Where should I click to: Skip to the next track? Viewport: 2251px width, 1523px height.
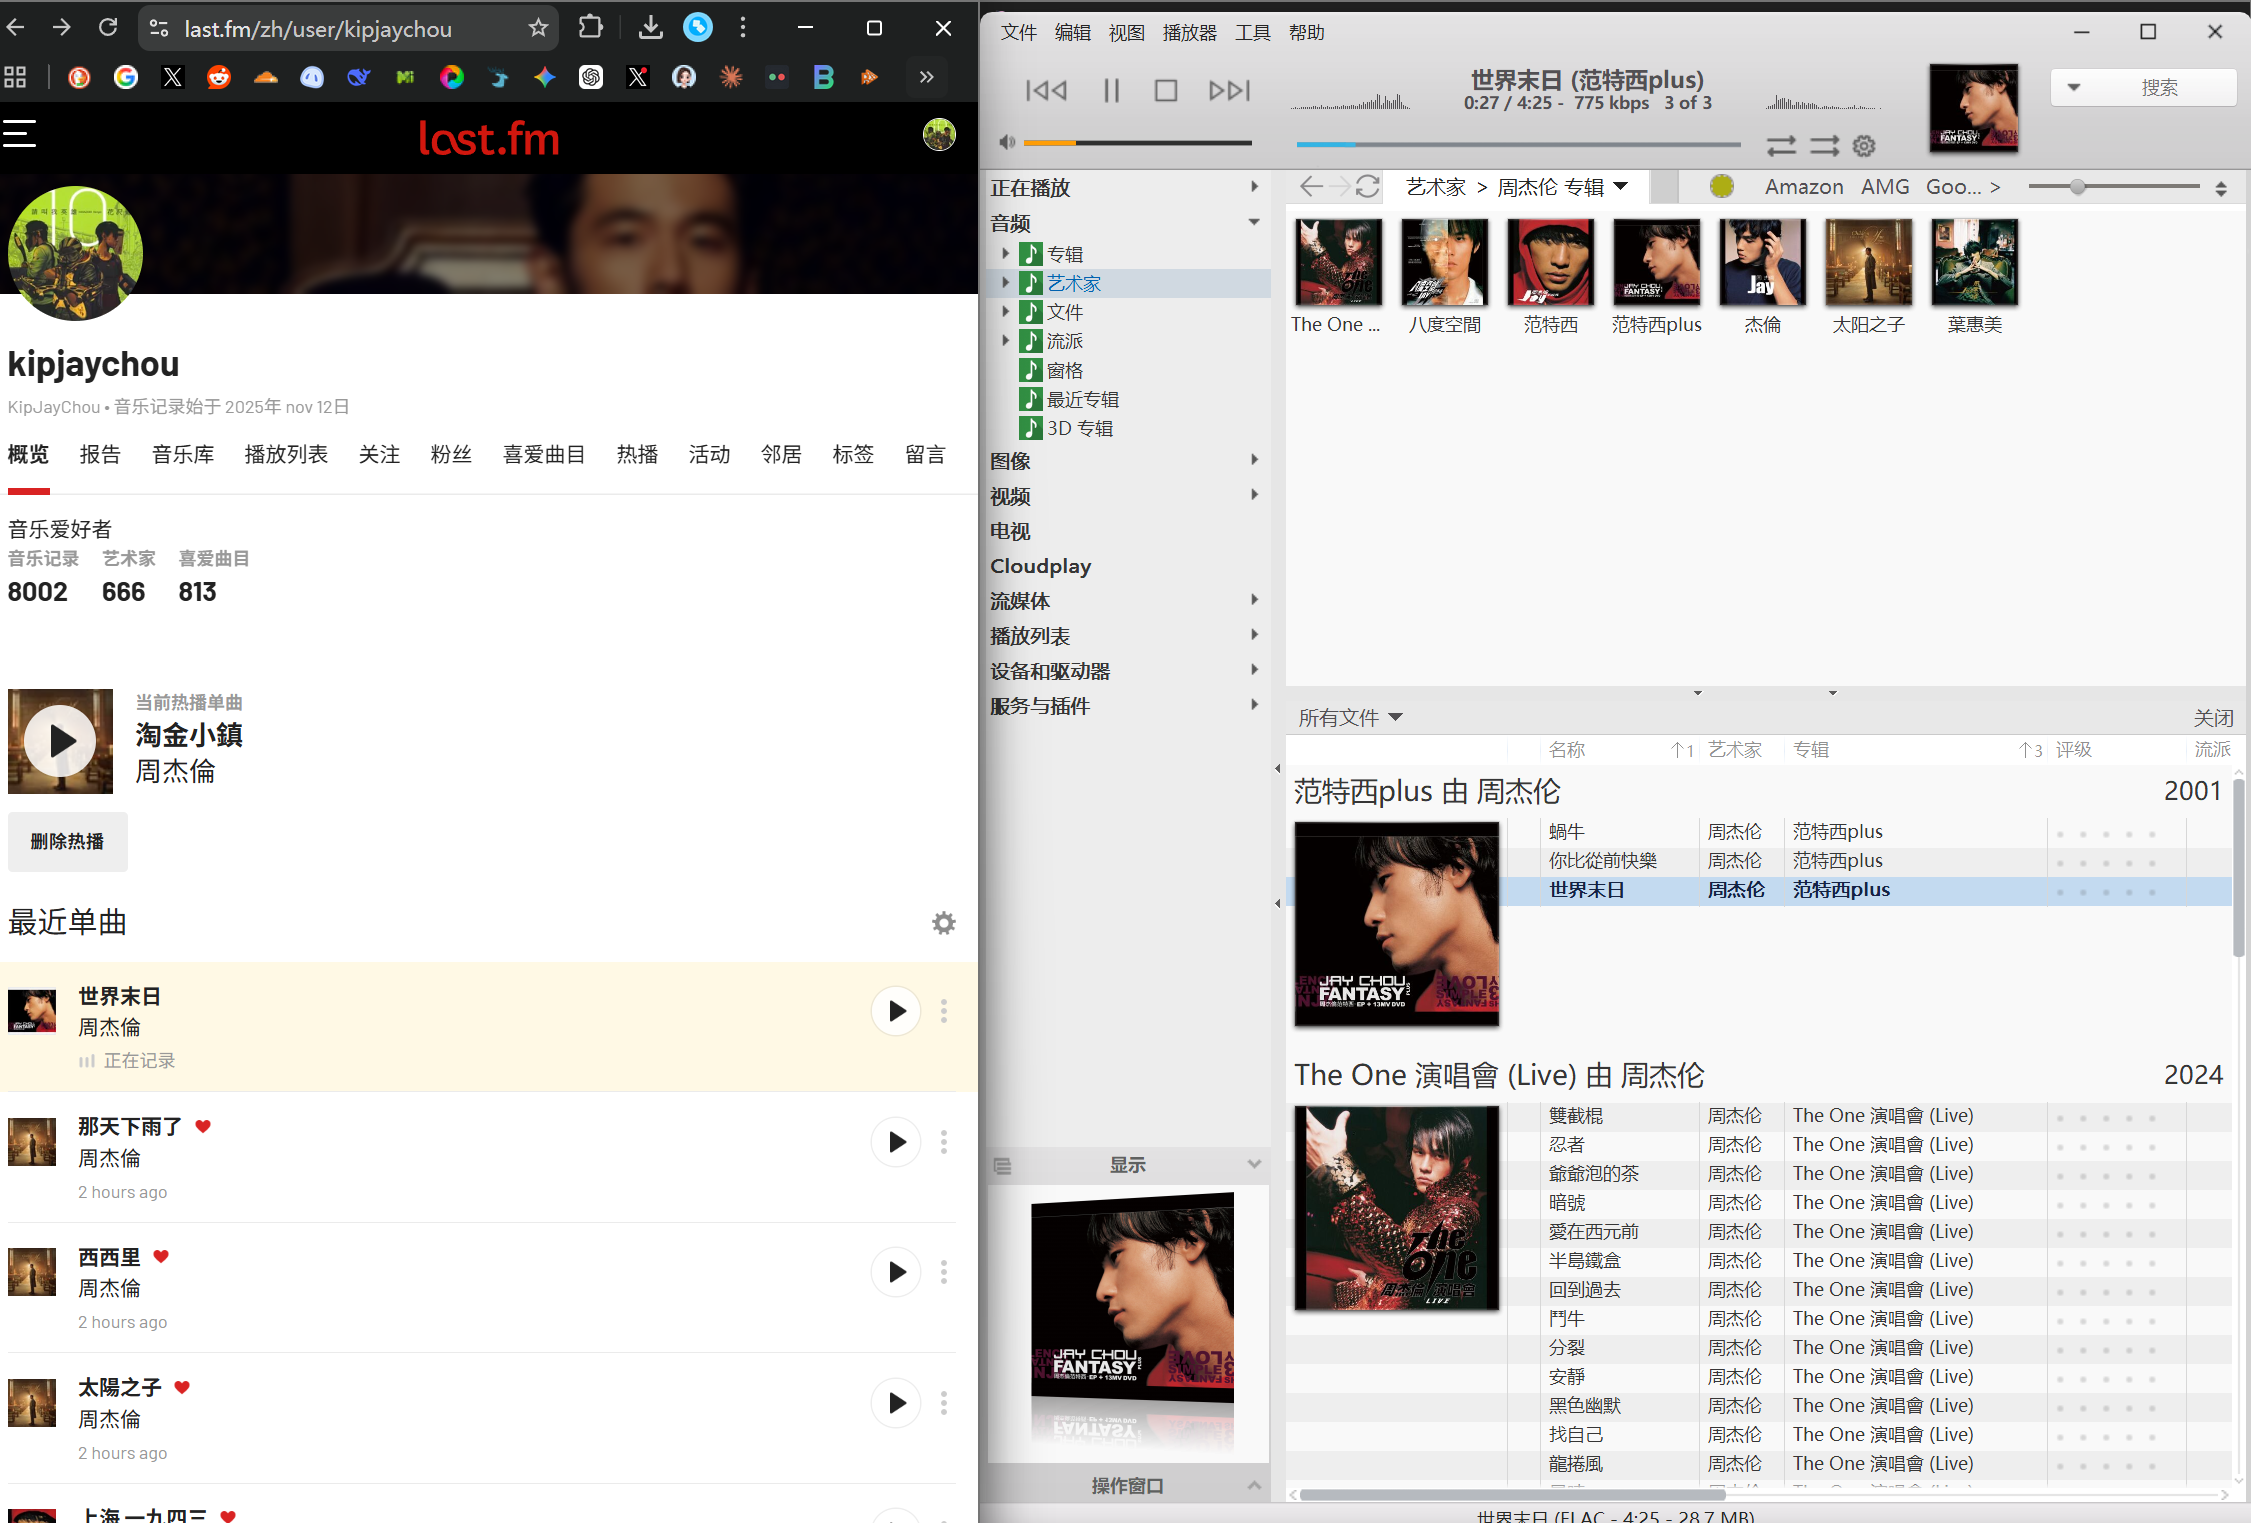coord(1229,91)
